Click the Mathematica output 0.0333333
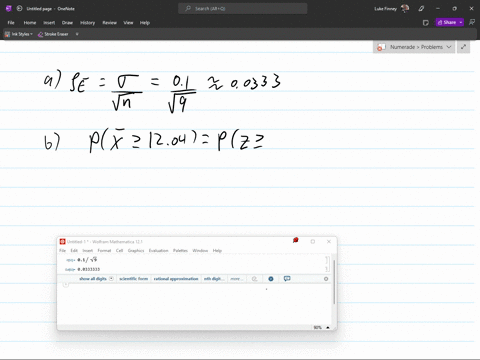The image size is (480, 360). point(89,269)
